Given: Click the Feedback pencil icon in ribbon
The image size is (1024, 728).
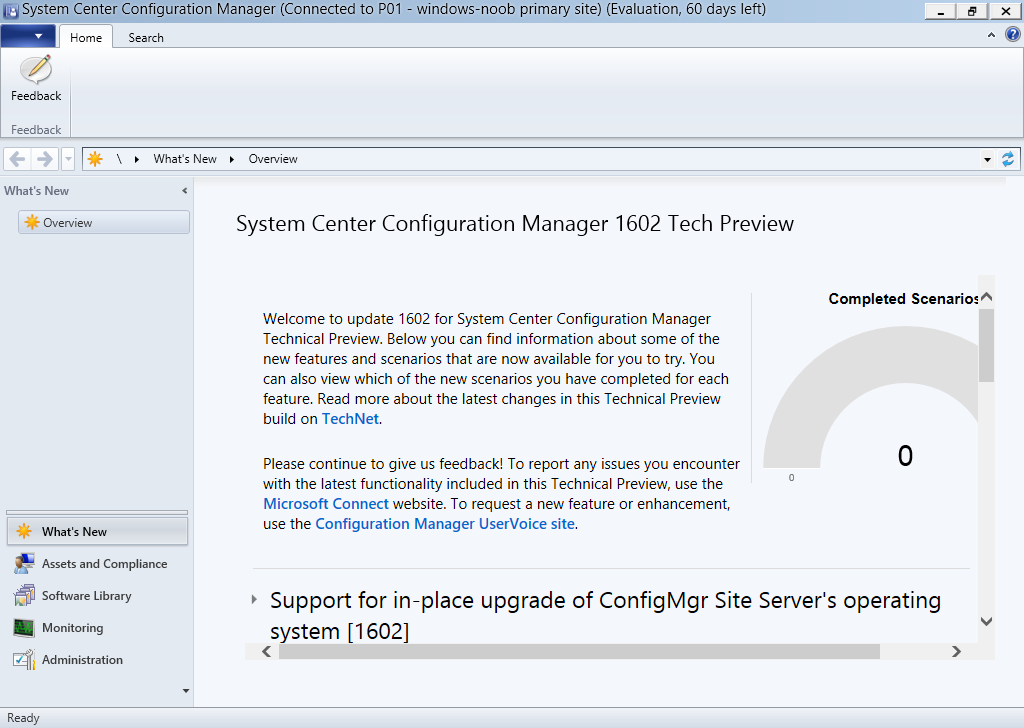Looking at the screenshot, I should [36, 69].
